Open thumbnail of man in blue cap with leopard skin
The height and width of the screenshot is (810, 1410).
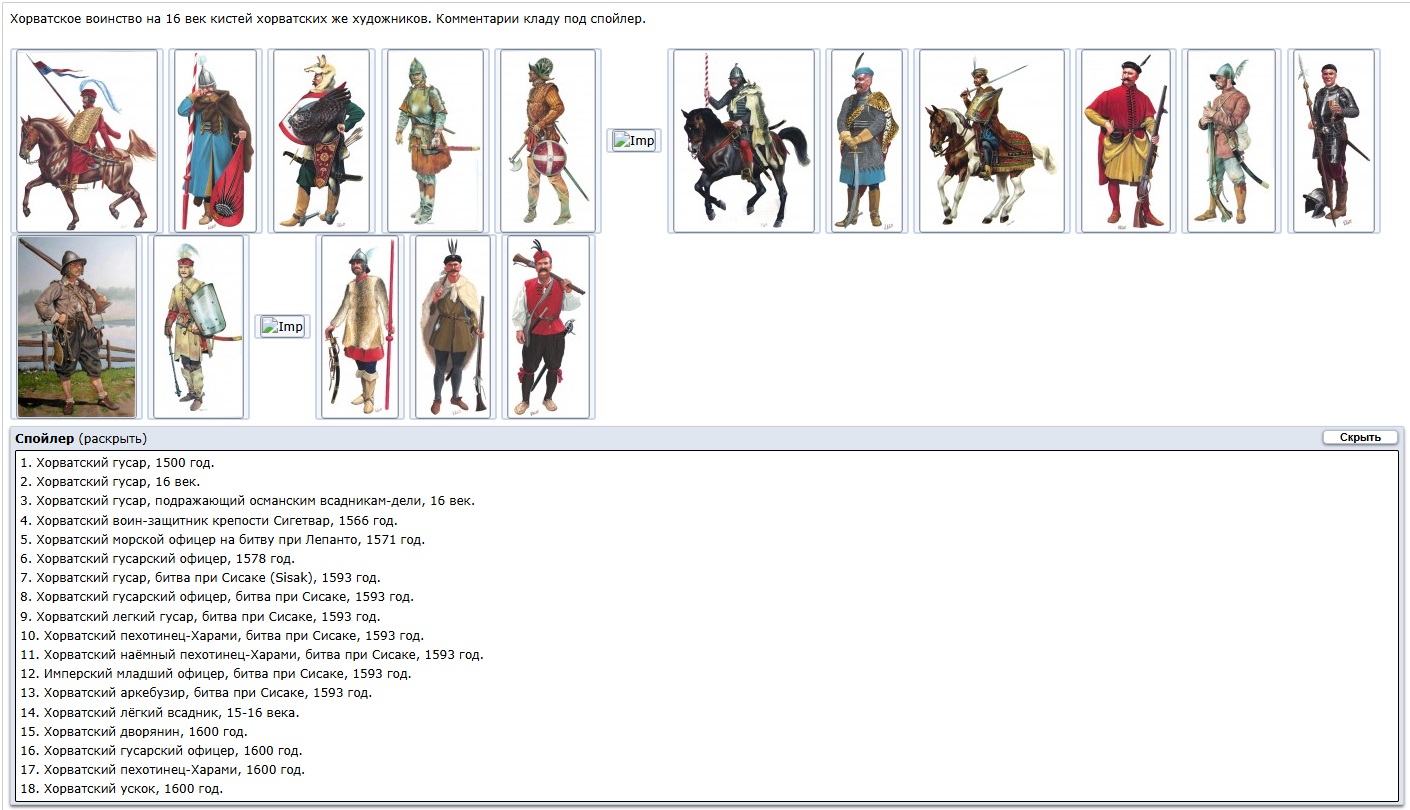866,141
